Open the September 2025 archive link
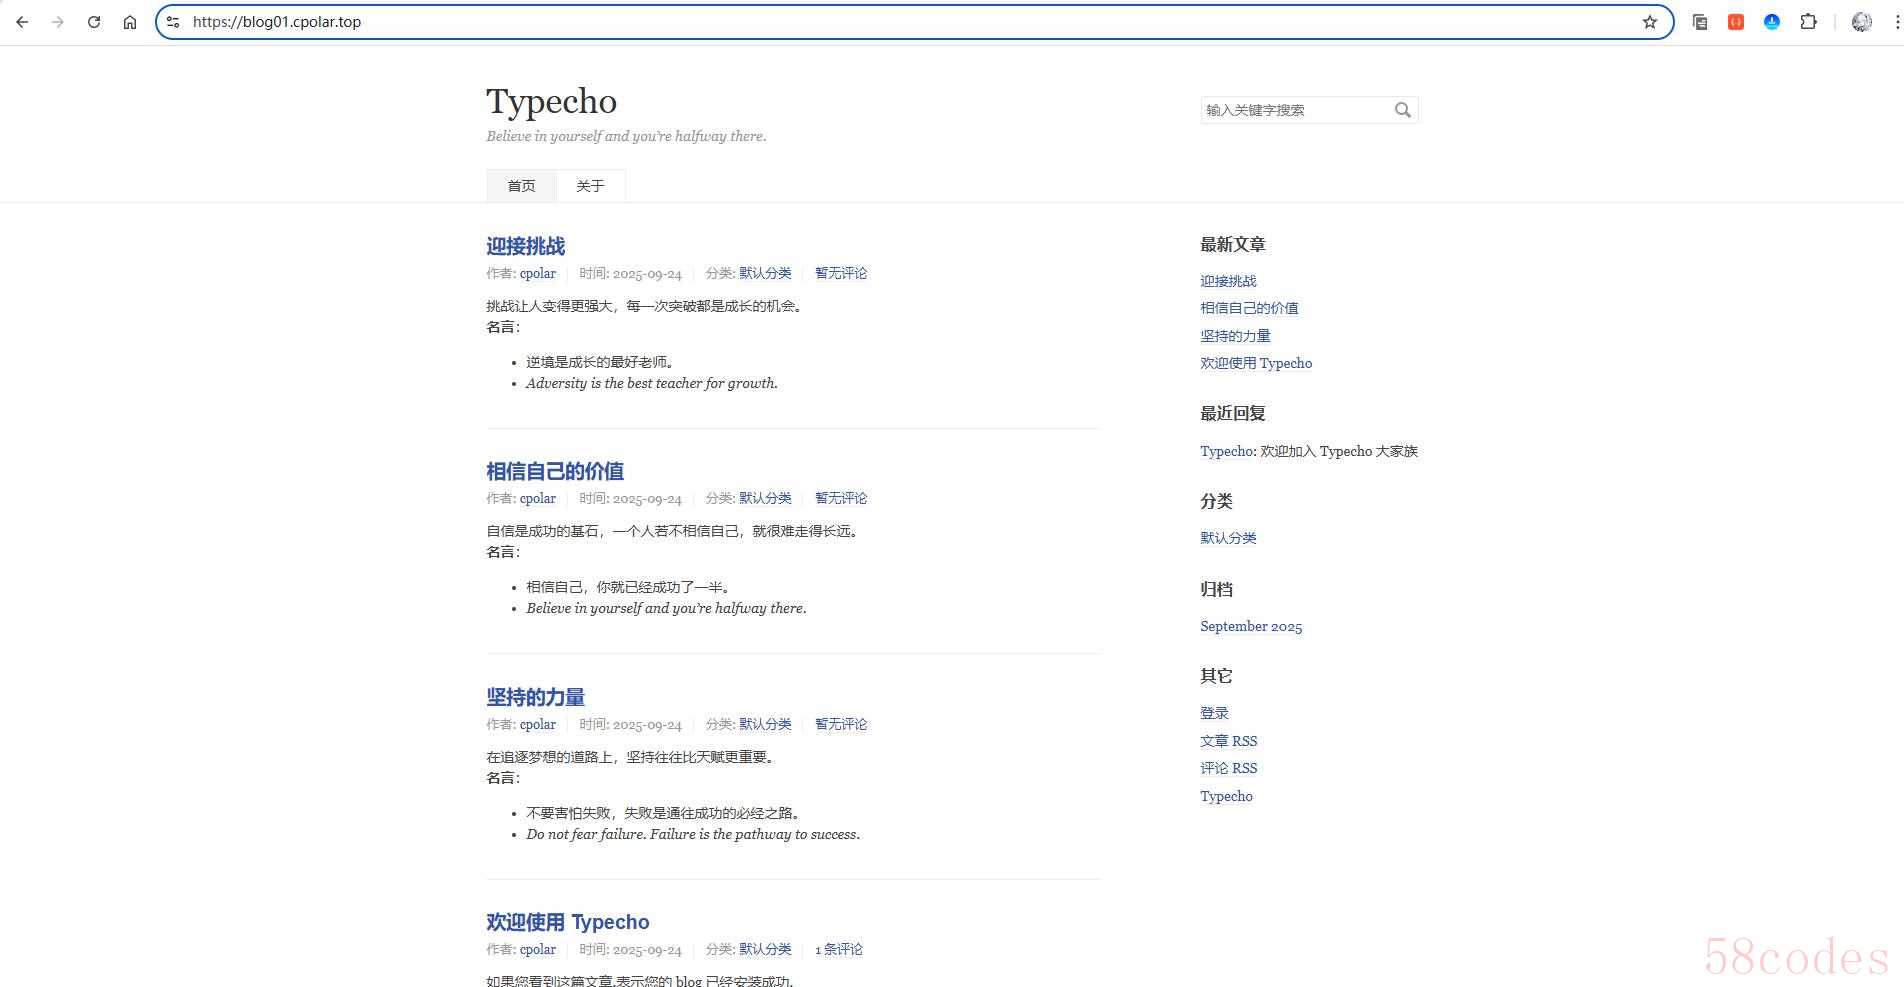This screenshot has width=1904, height=987. click(x=1251, y=626)
